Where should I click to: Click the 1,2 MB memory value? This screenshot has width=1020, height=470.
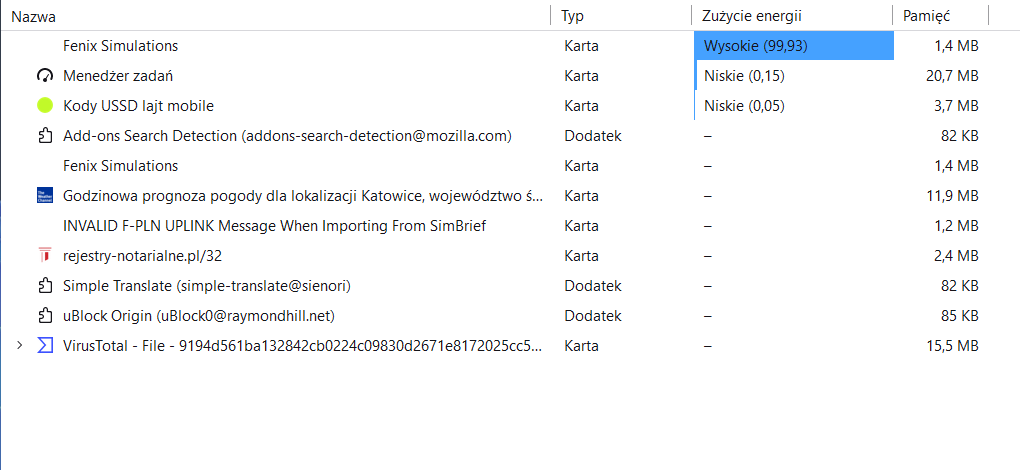tap(956, 226)
